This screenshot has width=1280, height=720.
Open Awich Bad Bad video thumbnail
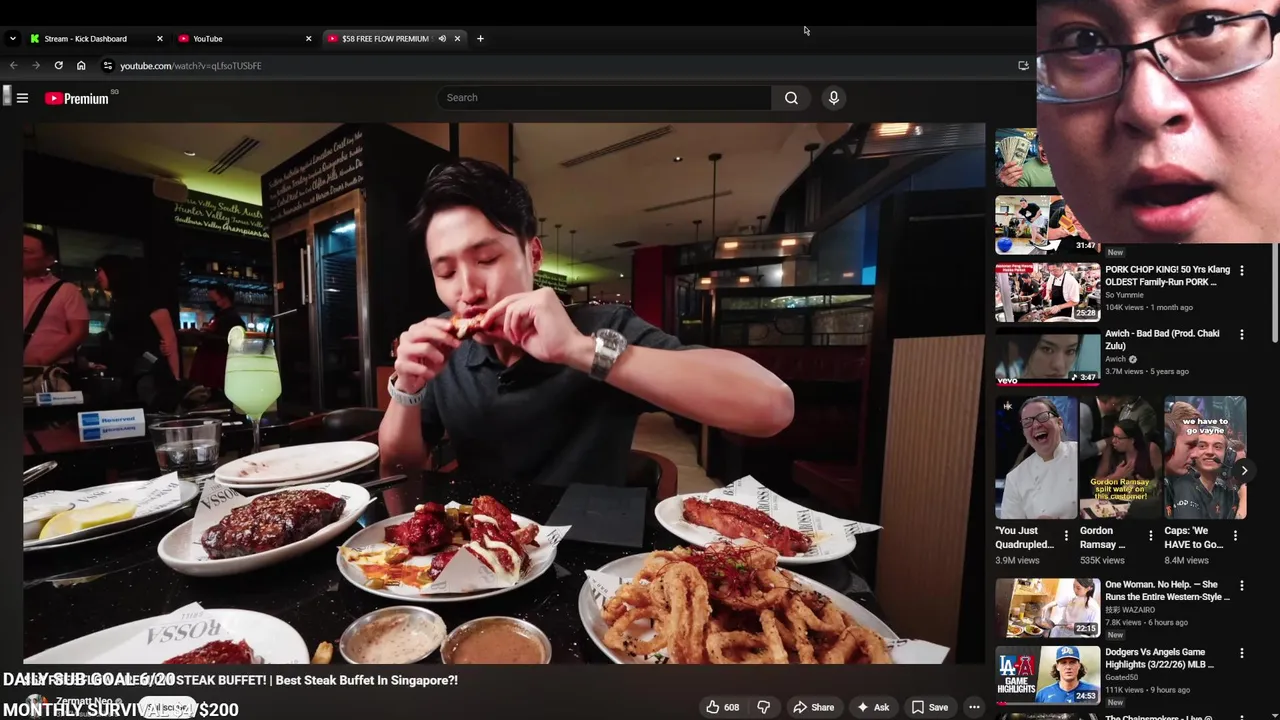coord(1047,357)
